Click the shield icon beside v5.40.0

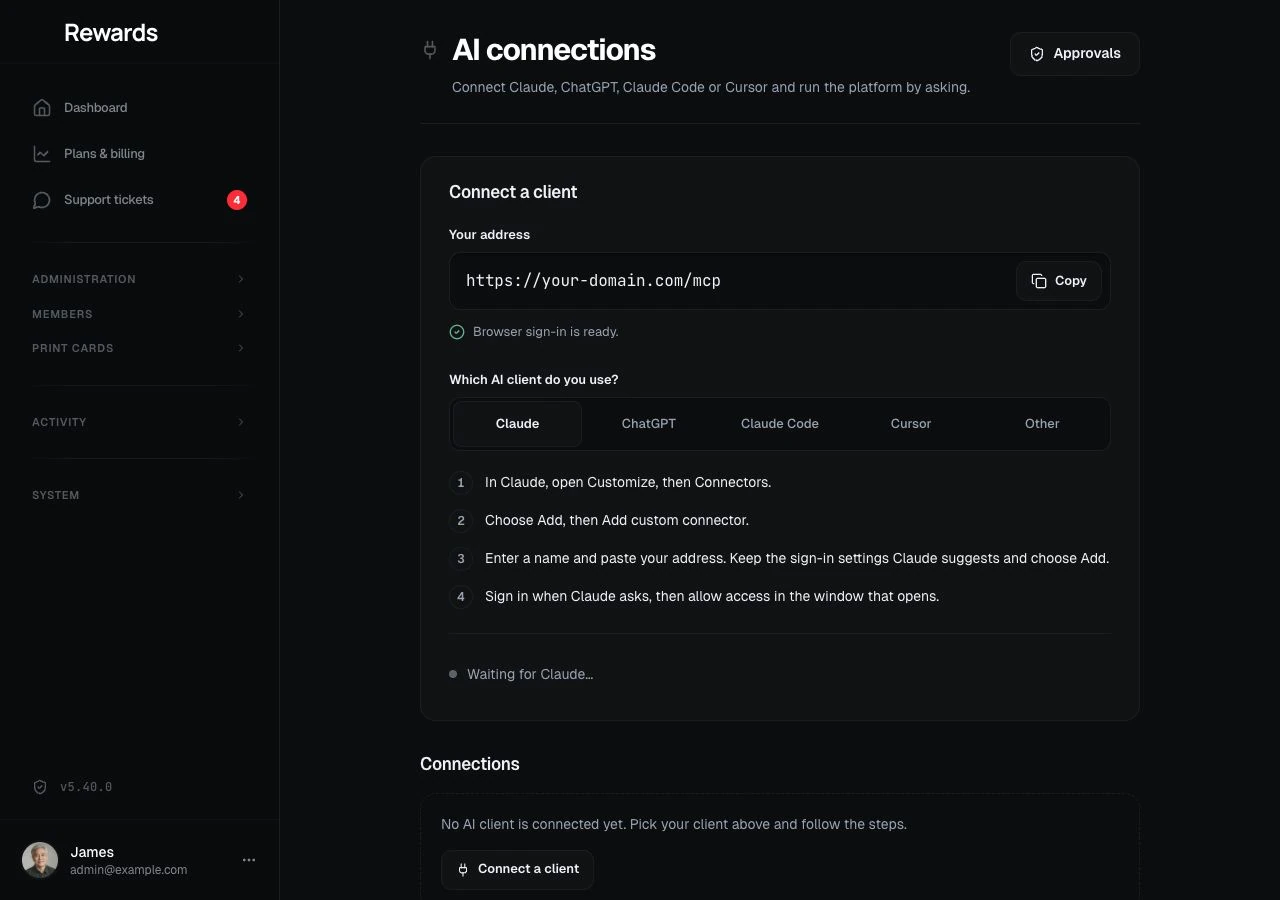40,787
